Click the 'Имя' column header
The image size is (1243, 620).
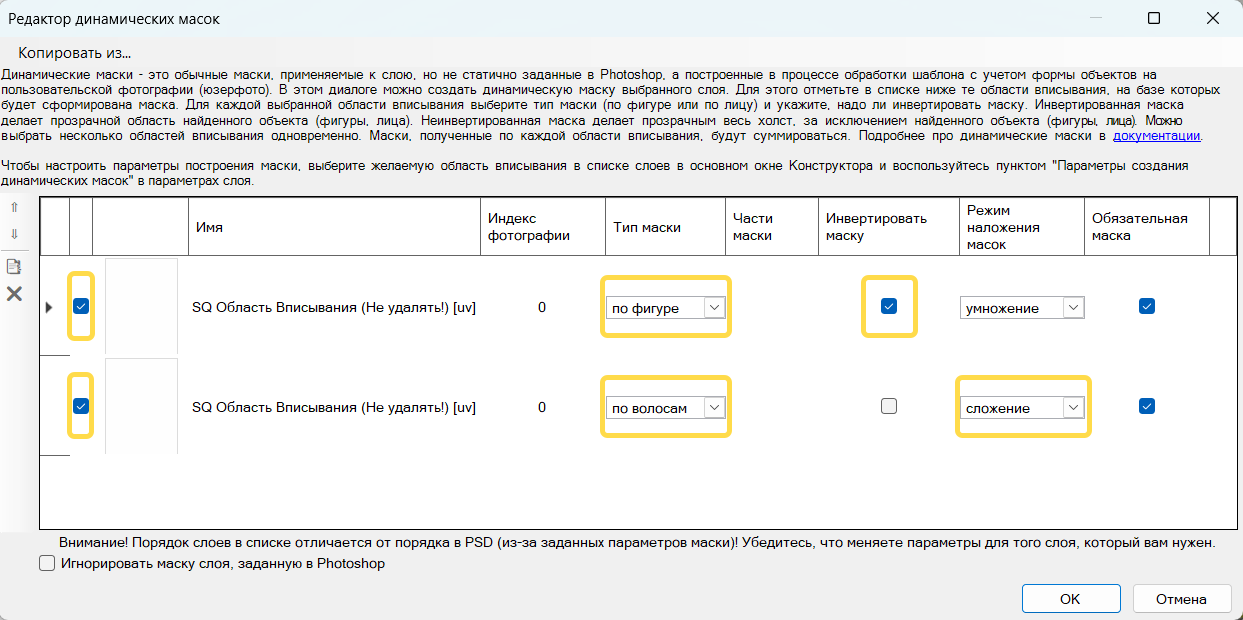209,227
